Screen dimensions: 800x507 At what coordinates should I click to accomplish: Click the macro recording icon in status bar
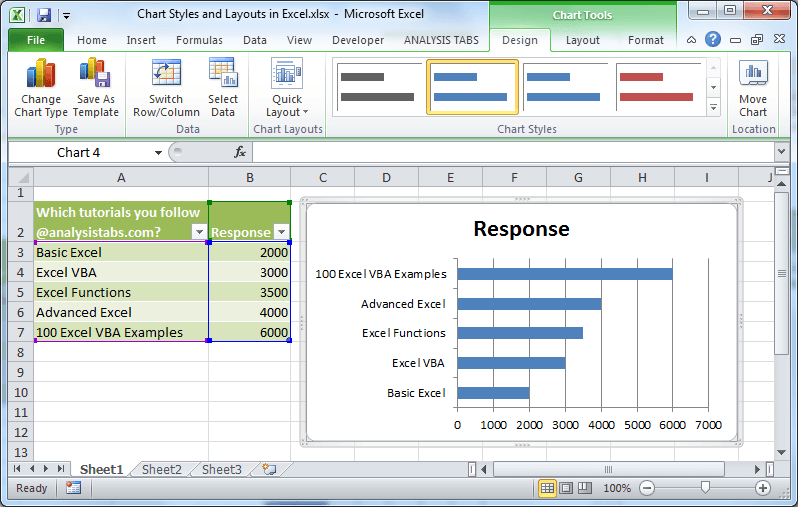[x=73, y=488]
